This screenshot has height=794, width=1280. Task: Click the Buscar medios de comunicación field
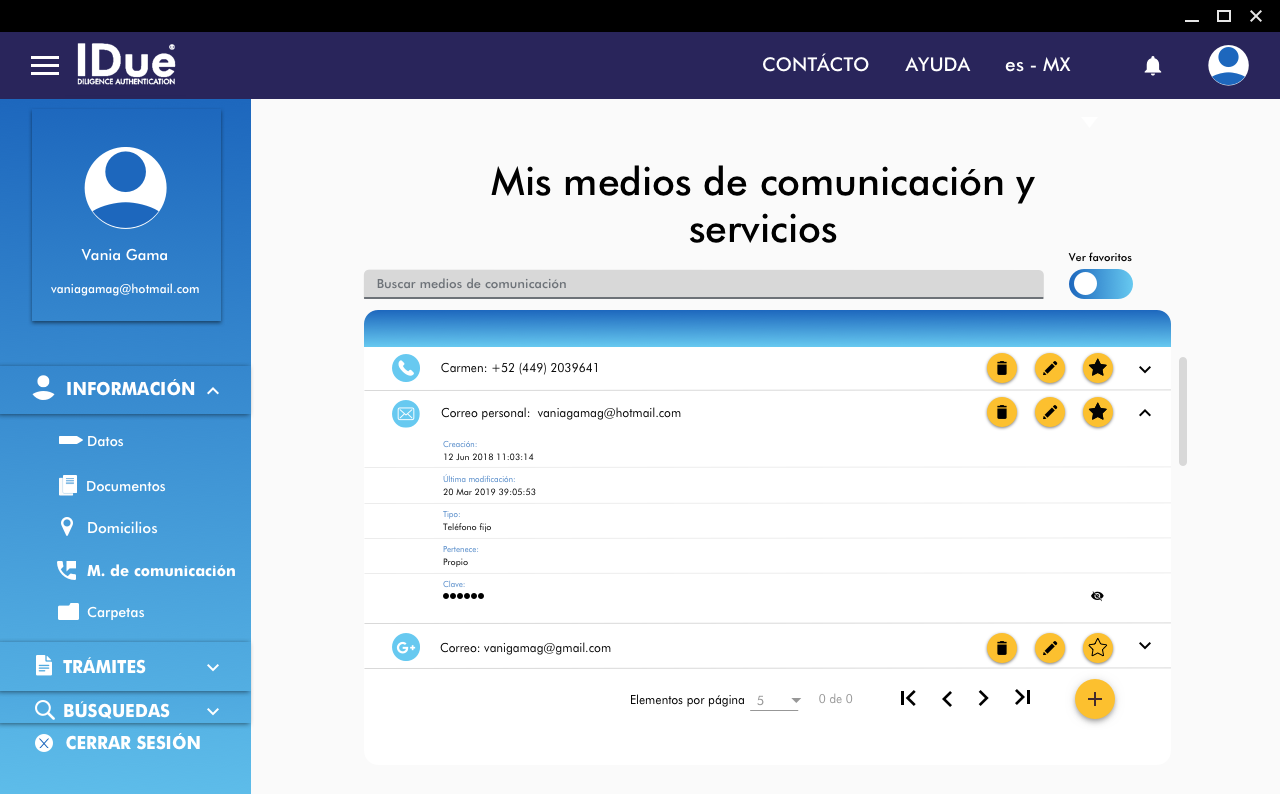point(703,284)
